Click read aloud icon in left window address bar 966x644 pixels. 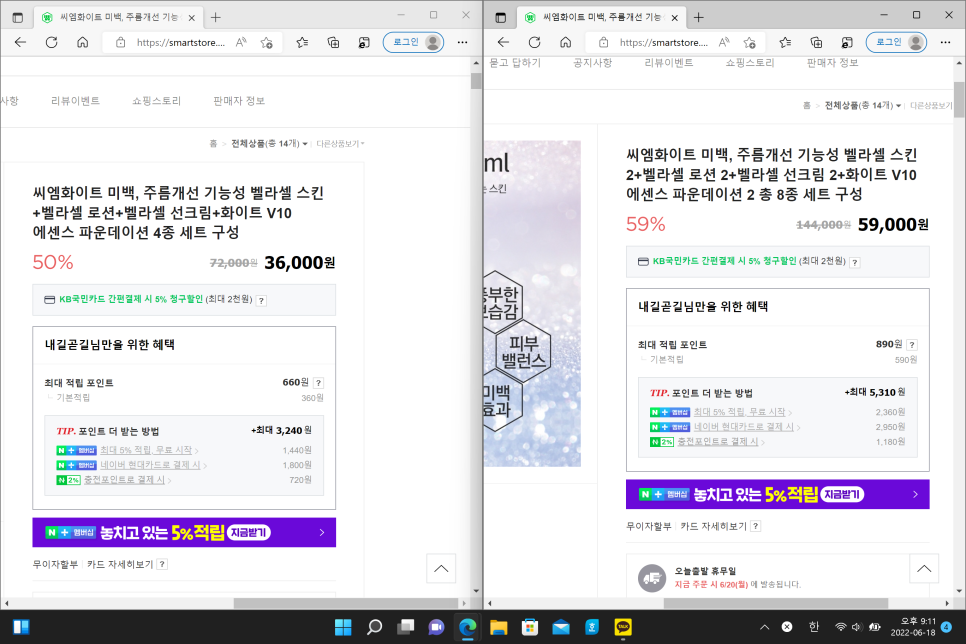(x=241, y=43)
